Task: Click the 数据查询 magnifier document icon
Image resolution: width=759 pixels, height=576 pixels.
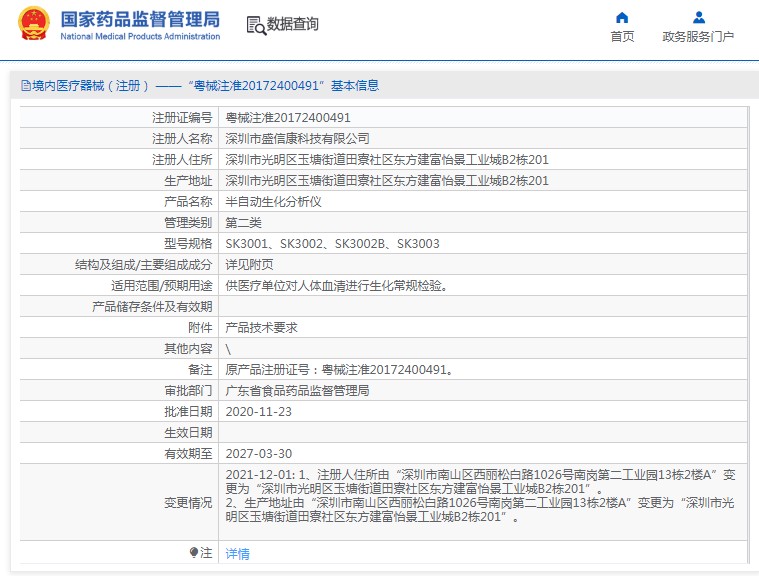Action: coord(255,24)
